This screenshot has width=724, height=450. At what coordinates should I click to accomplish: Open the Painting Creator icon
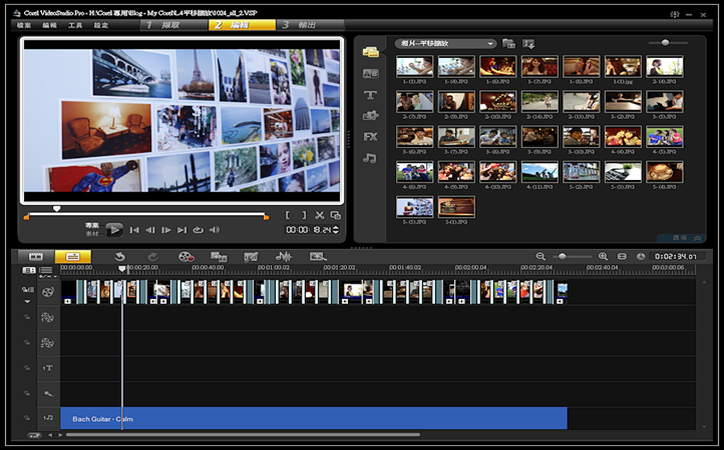pos(251,257)
